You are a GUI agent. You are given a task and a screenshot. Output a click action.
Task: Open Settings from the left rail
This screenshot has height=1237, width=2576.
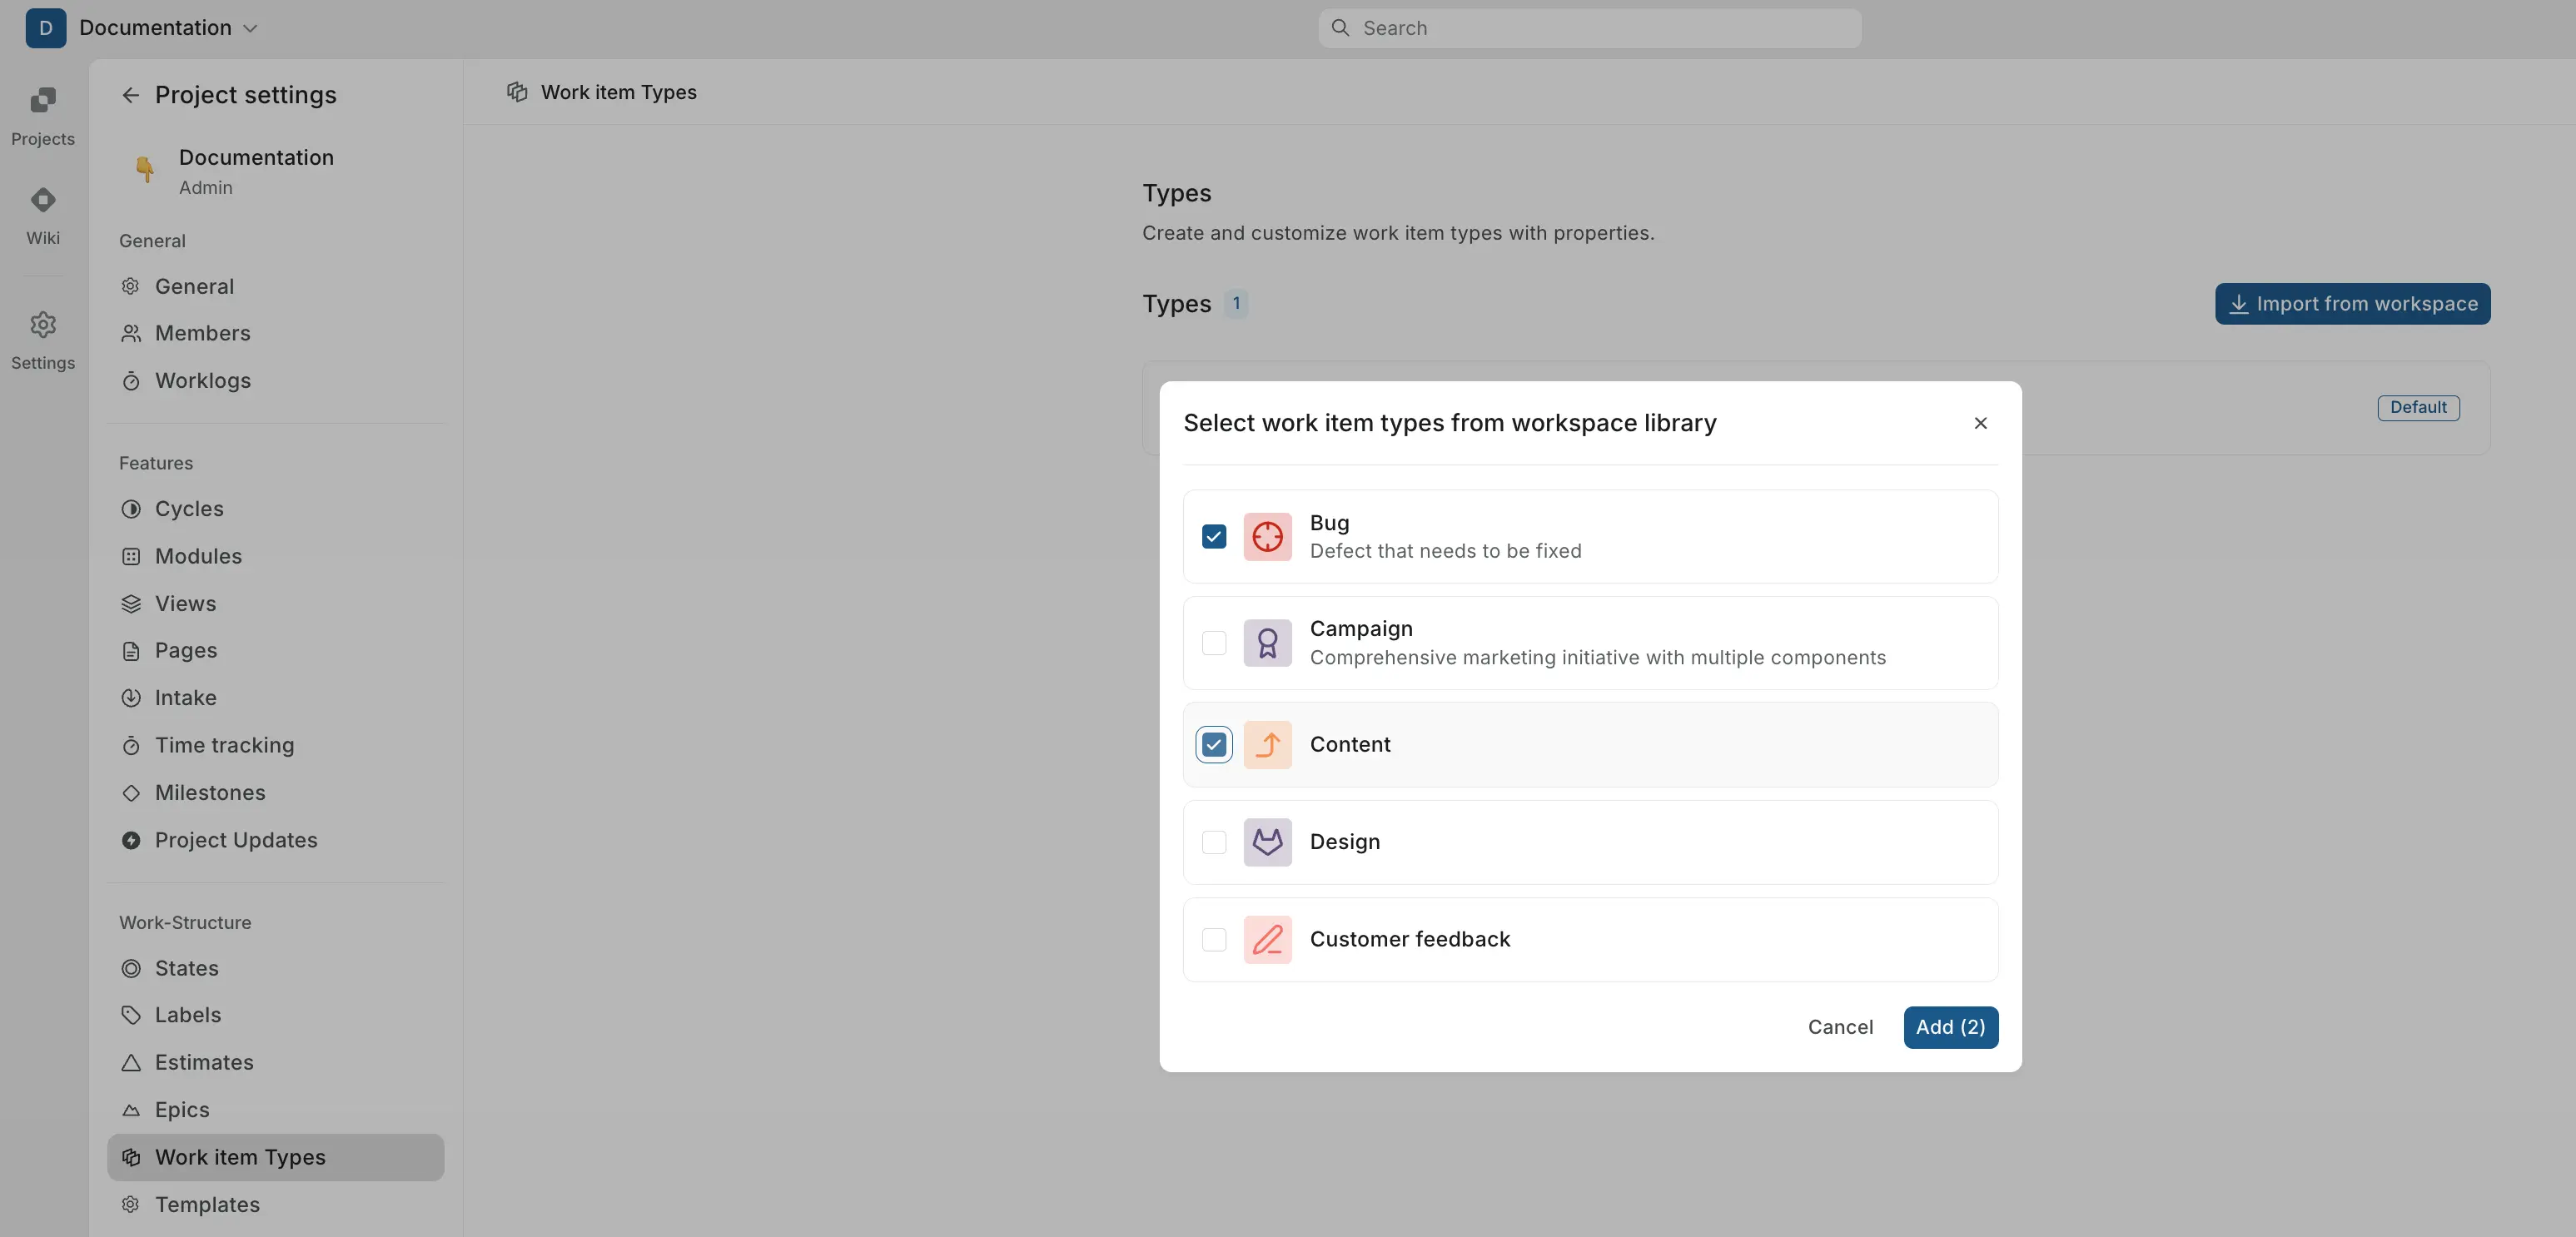coord(42,339)
